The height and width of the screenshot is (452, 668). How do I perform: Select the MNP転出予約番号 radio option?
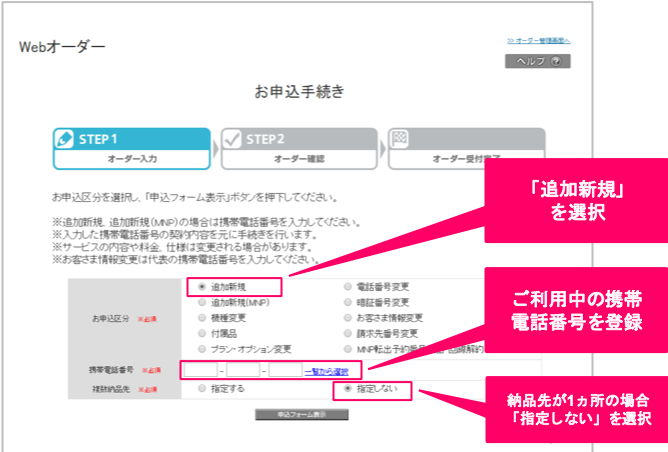point(348,349)
